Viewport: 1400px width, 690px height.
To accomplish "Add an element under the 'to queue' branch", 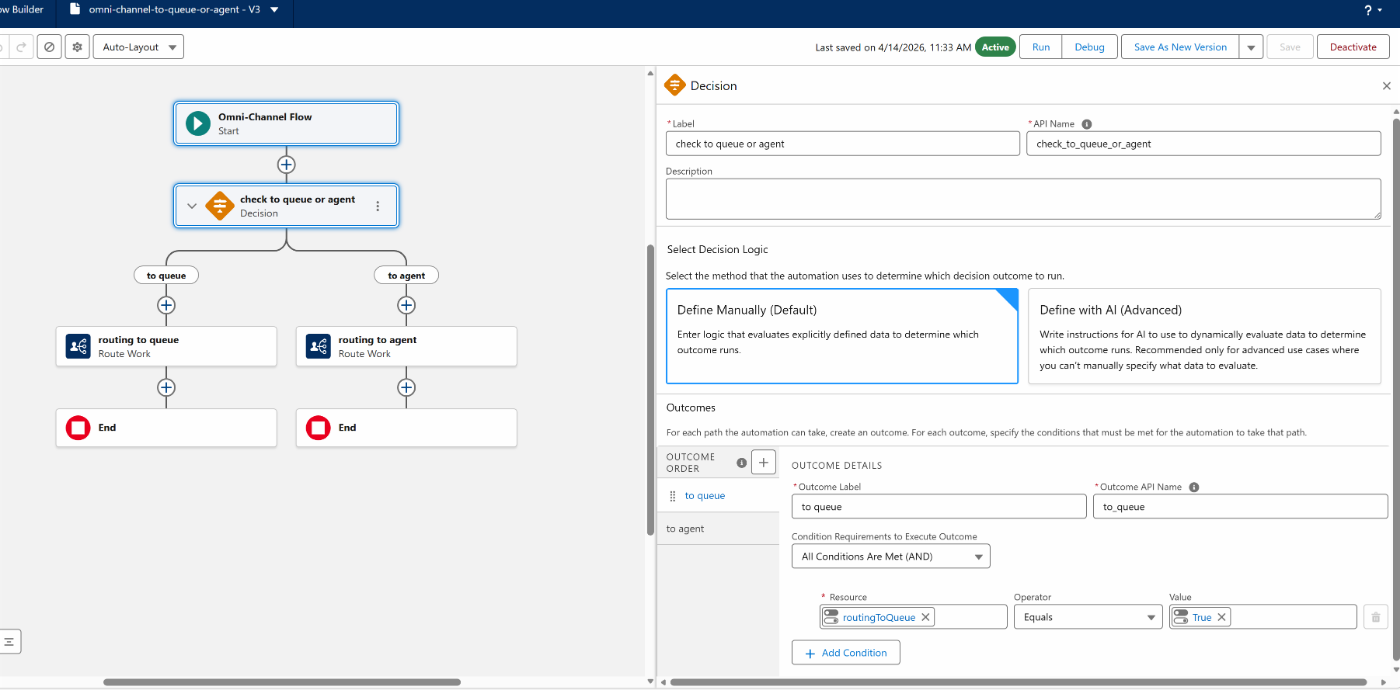I will (x=166, y=305).
